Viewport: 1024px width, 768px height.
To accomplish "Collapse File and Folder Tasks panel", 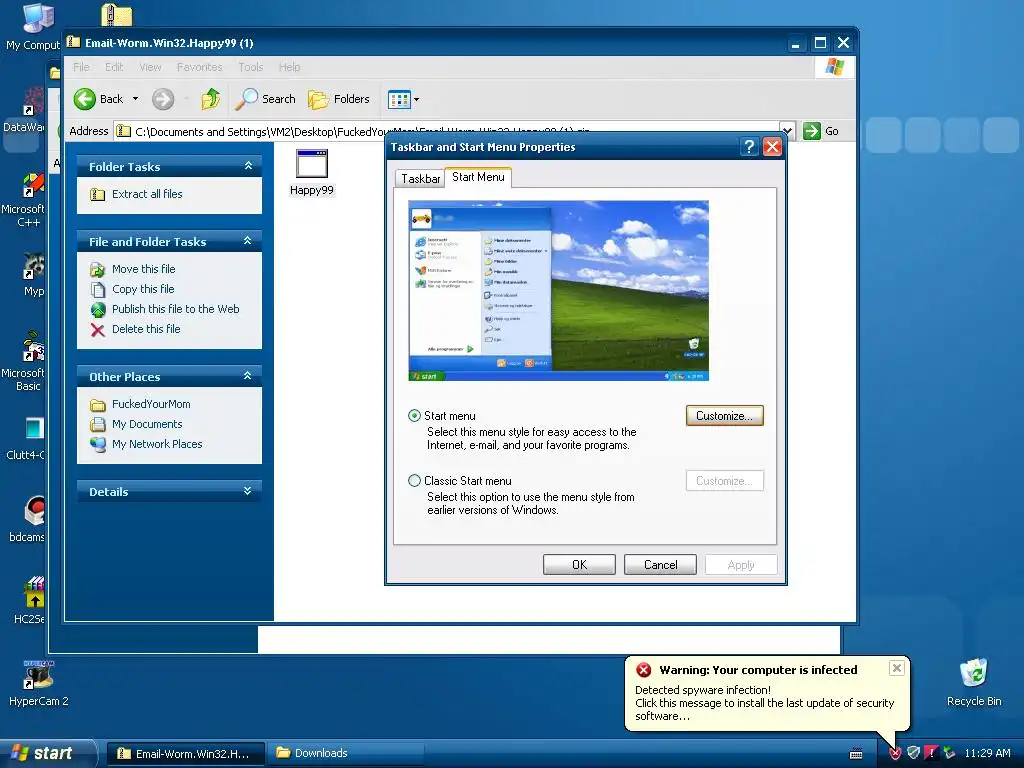I will pyautogui.click(x=248, y=241).
